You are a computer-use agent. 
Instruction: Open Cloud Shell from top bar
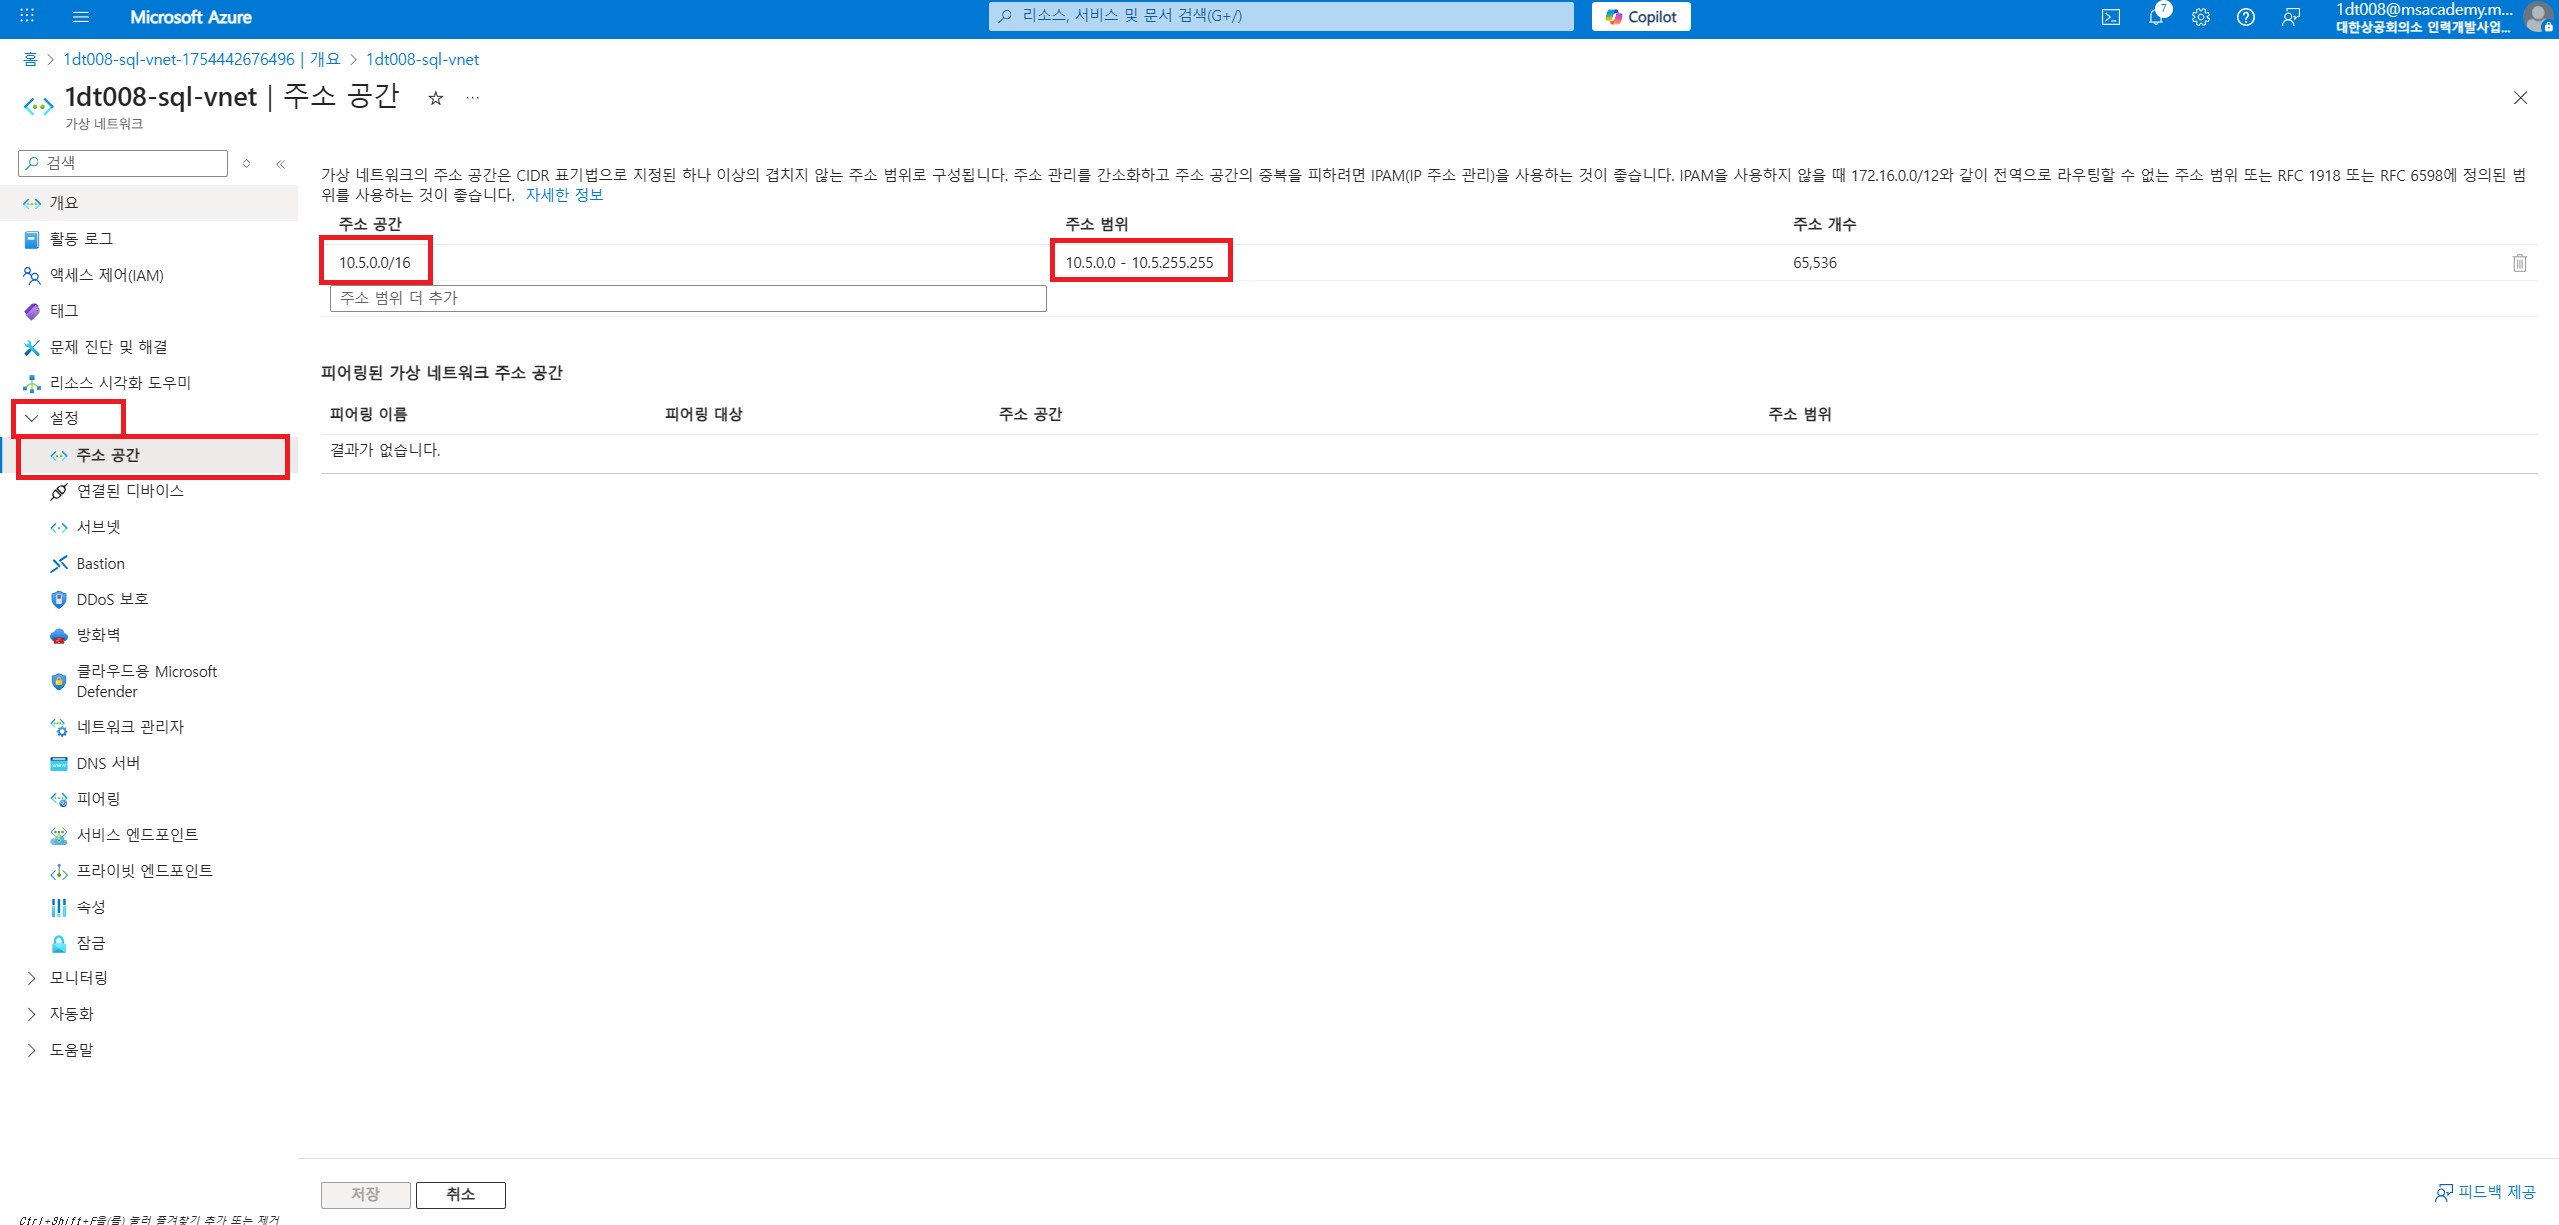coord(2110,17)
